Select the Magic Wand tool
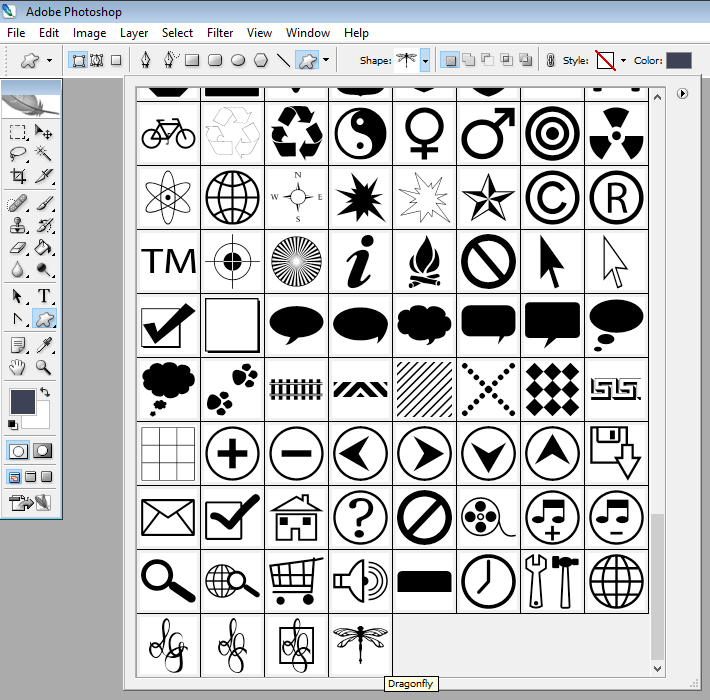Image resolution: width=710 pixels, height=700 pixels. point(43,154)
